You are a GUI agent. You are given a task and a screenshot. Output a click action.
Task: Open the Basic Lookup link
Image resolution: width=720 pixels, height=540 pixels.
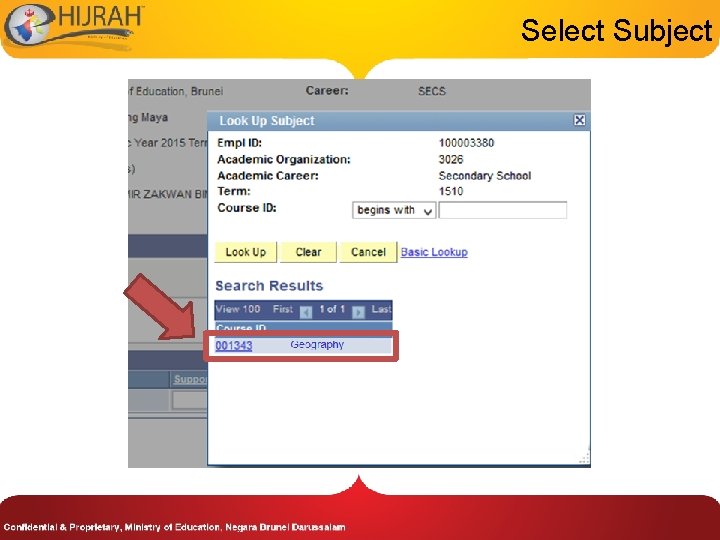(x=434, y=252)
